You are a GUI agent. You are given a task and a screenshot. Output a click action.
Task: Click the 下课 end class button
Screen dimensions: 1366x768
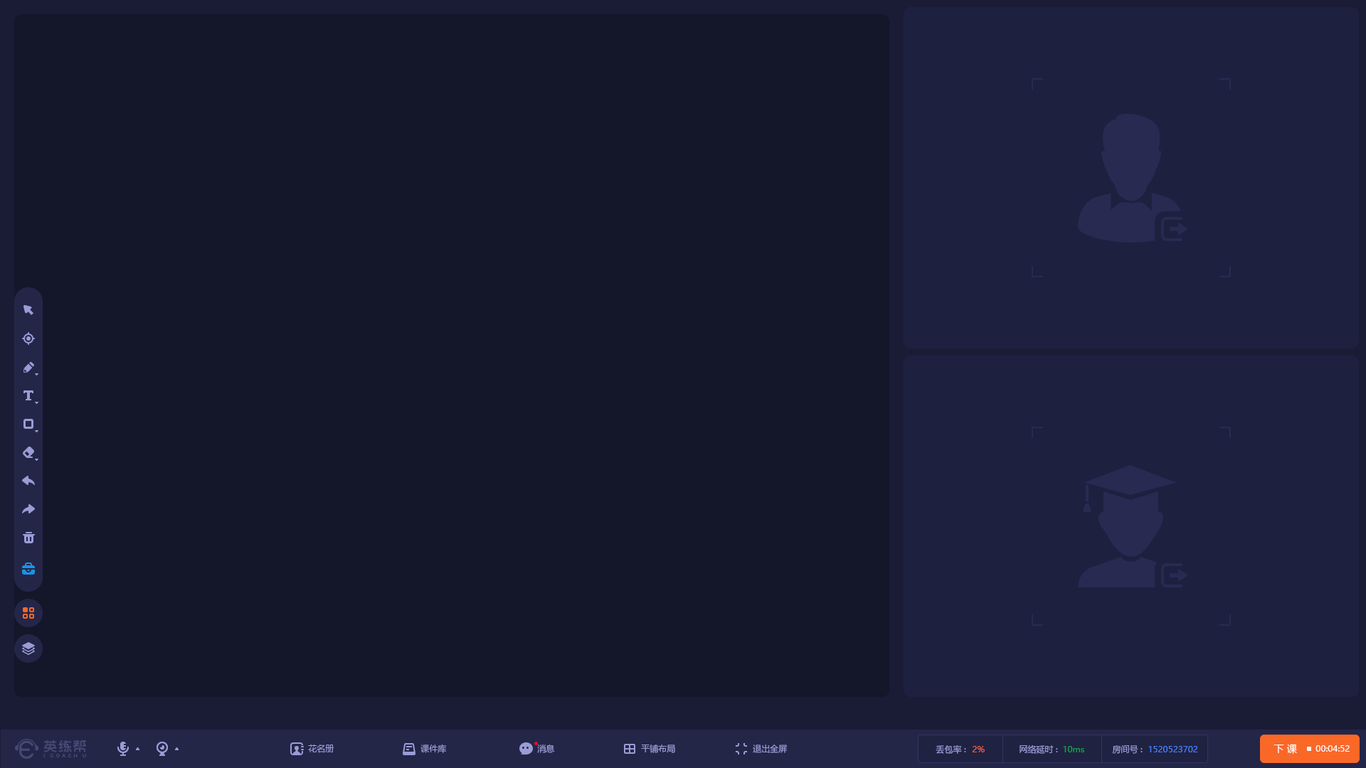point(1309,749)
